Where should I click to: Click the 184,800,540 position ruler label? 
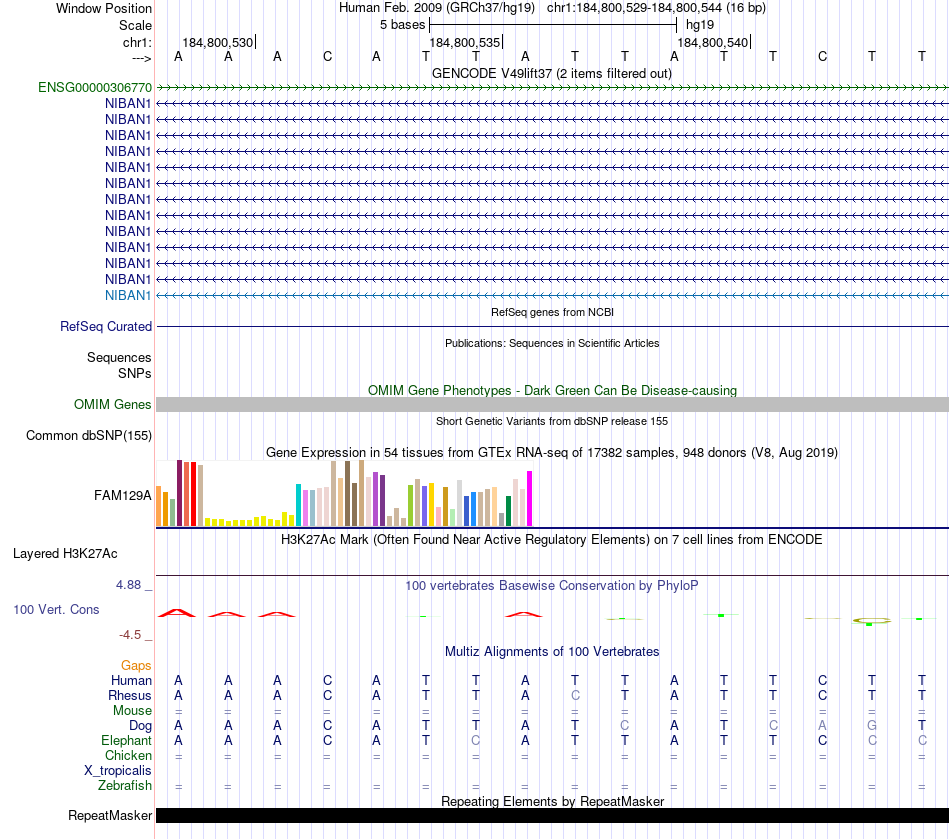712,42
